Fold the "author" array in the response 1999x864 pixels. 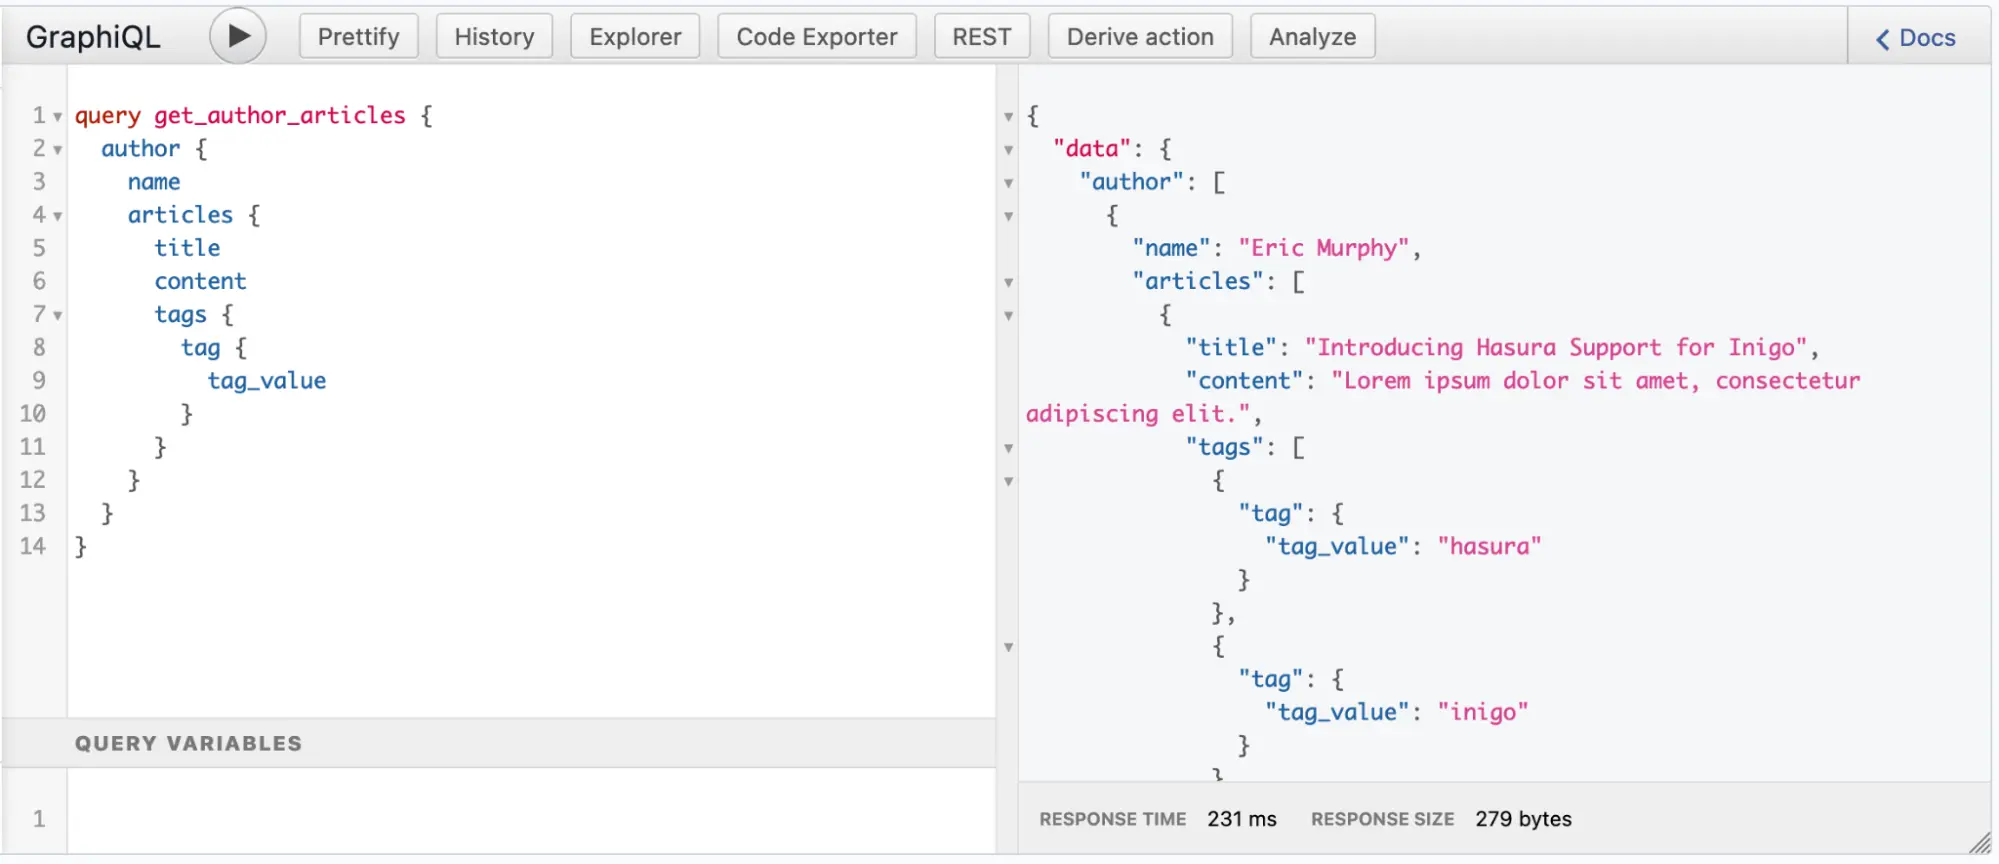click(x=1009, y=183)
